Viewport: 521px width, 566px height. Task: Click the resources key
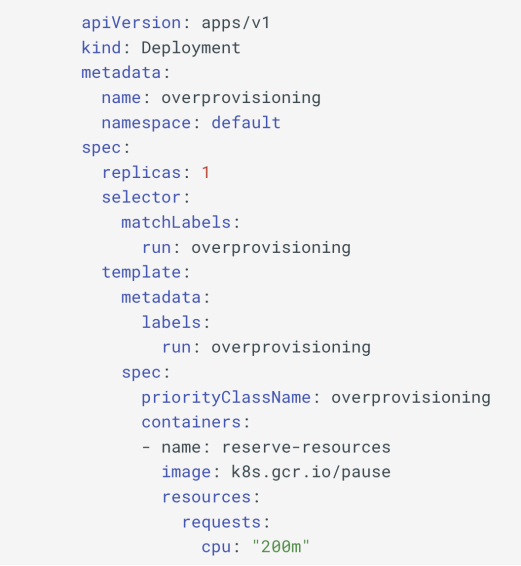coord(206,497)
